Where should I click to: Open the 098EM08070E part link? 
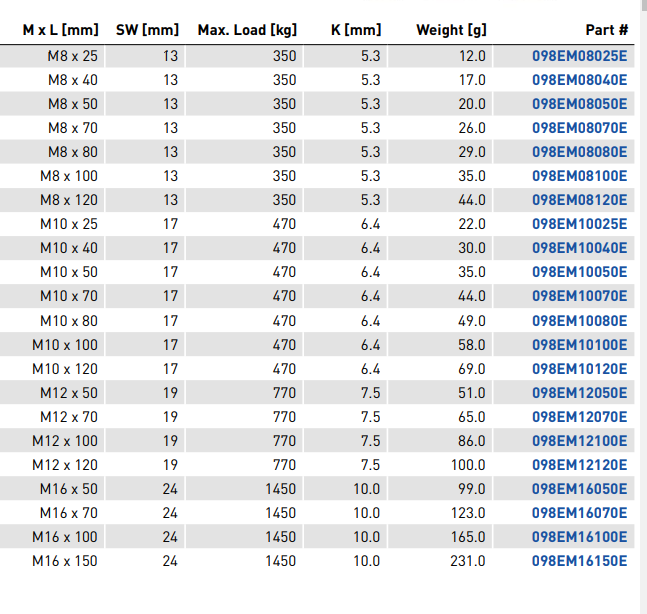click(579, 128)
